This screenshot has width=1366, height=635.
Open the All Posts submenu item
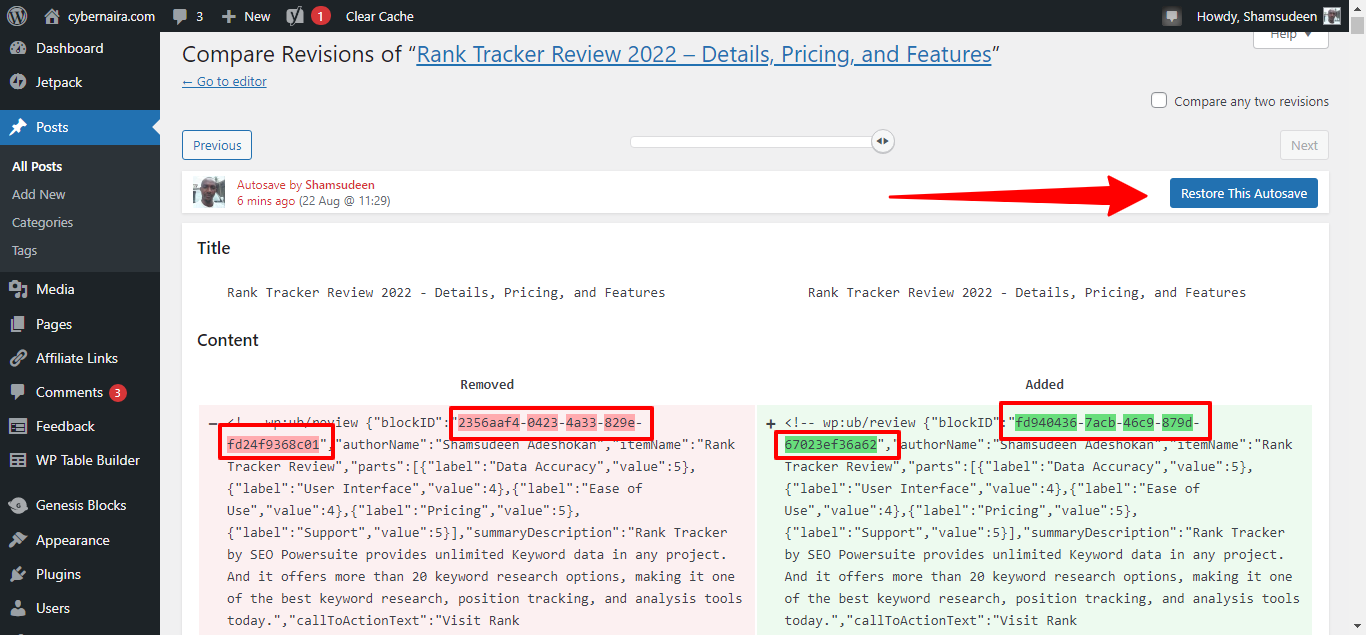(x=37, y=166)
